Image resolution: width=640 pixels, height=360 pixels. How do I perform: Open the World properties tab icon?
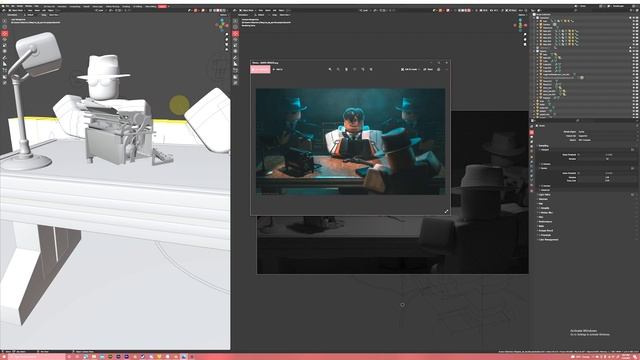[531, 151]
